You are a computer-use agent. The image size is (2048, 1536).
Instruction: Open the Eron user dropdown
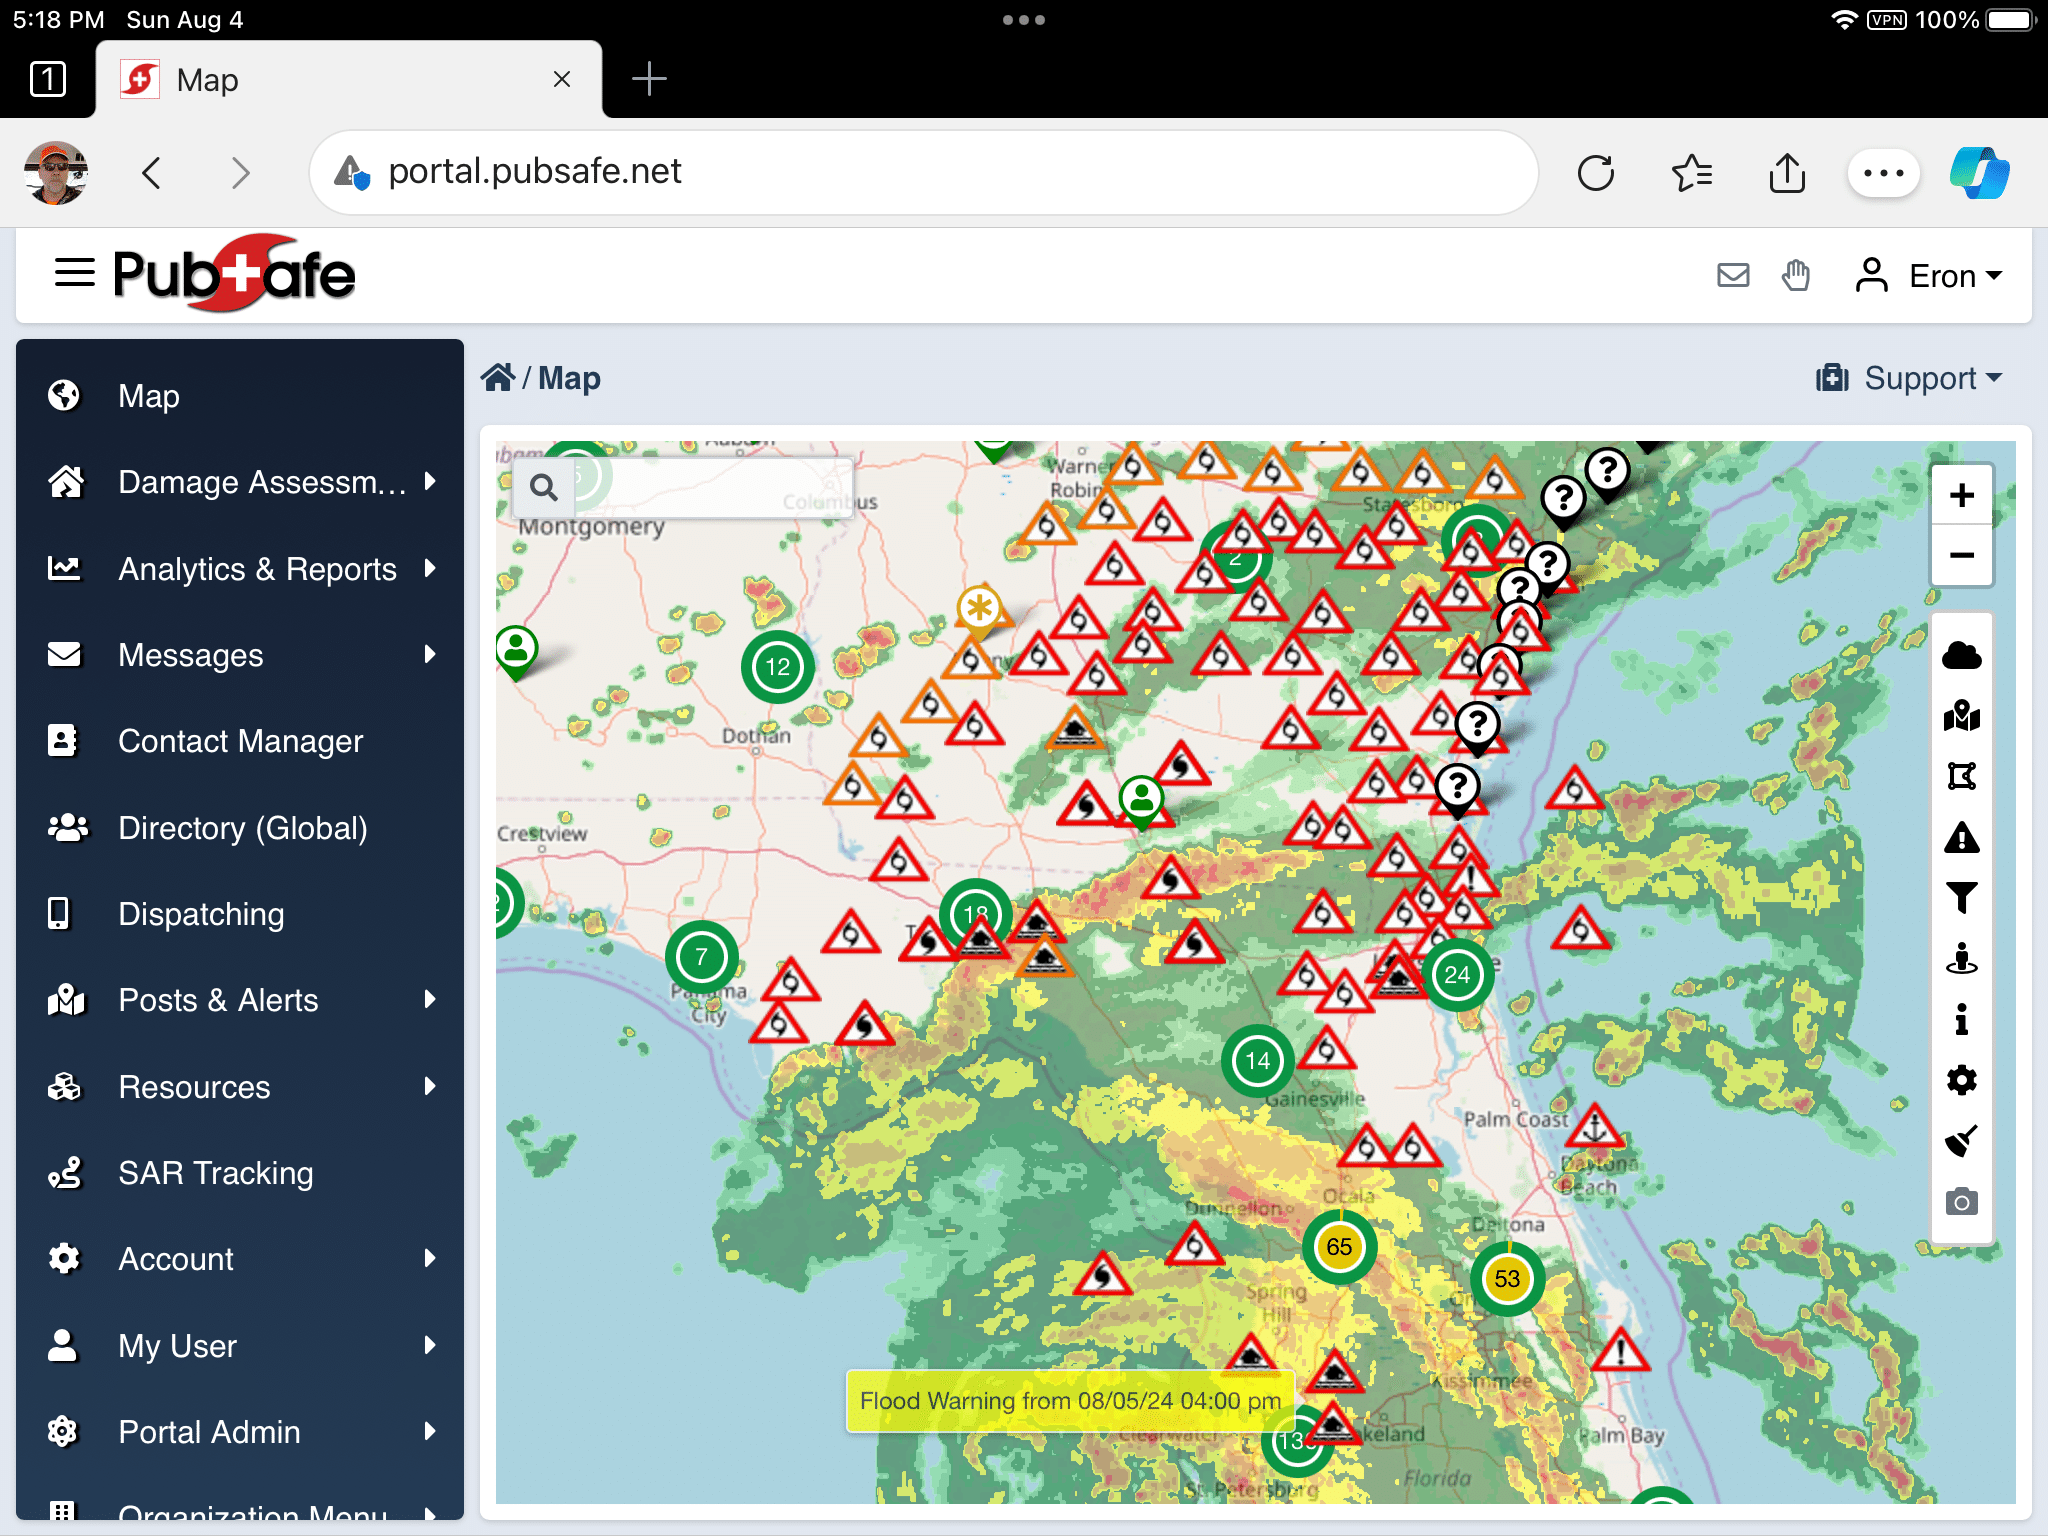click(x=1929, y=275)
